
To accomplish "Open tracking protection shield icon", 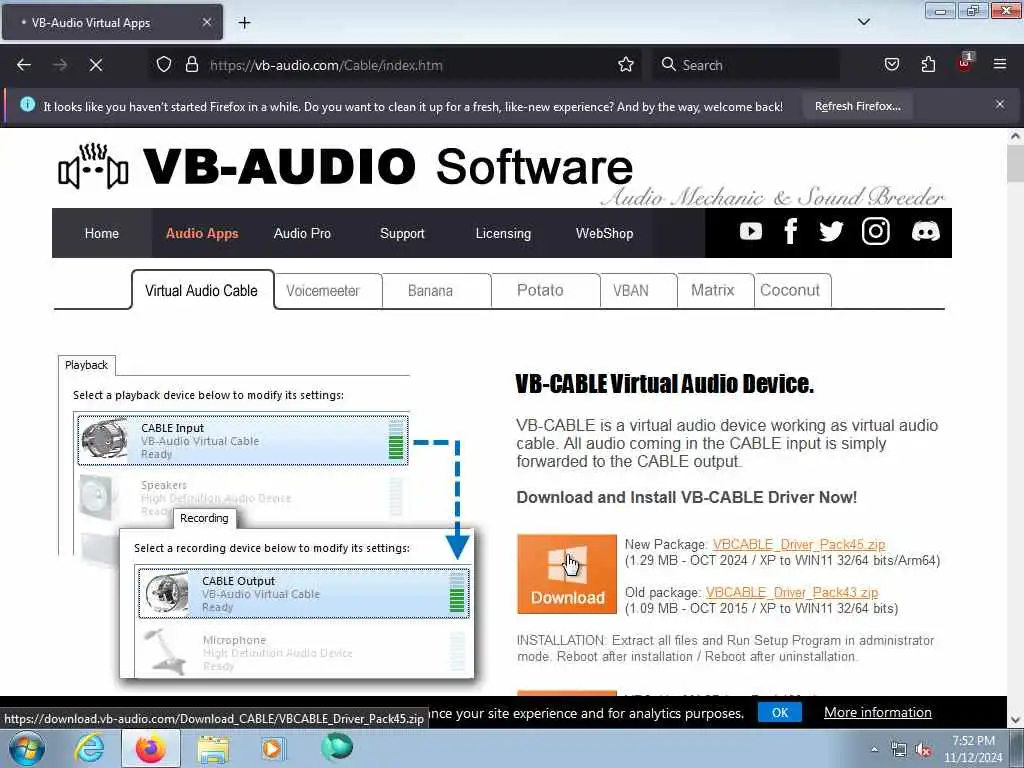I will pyautogui.click(x=164, y=65).
